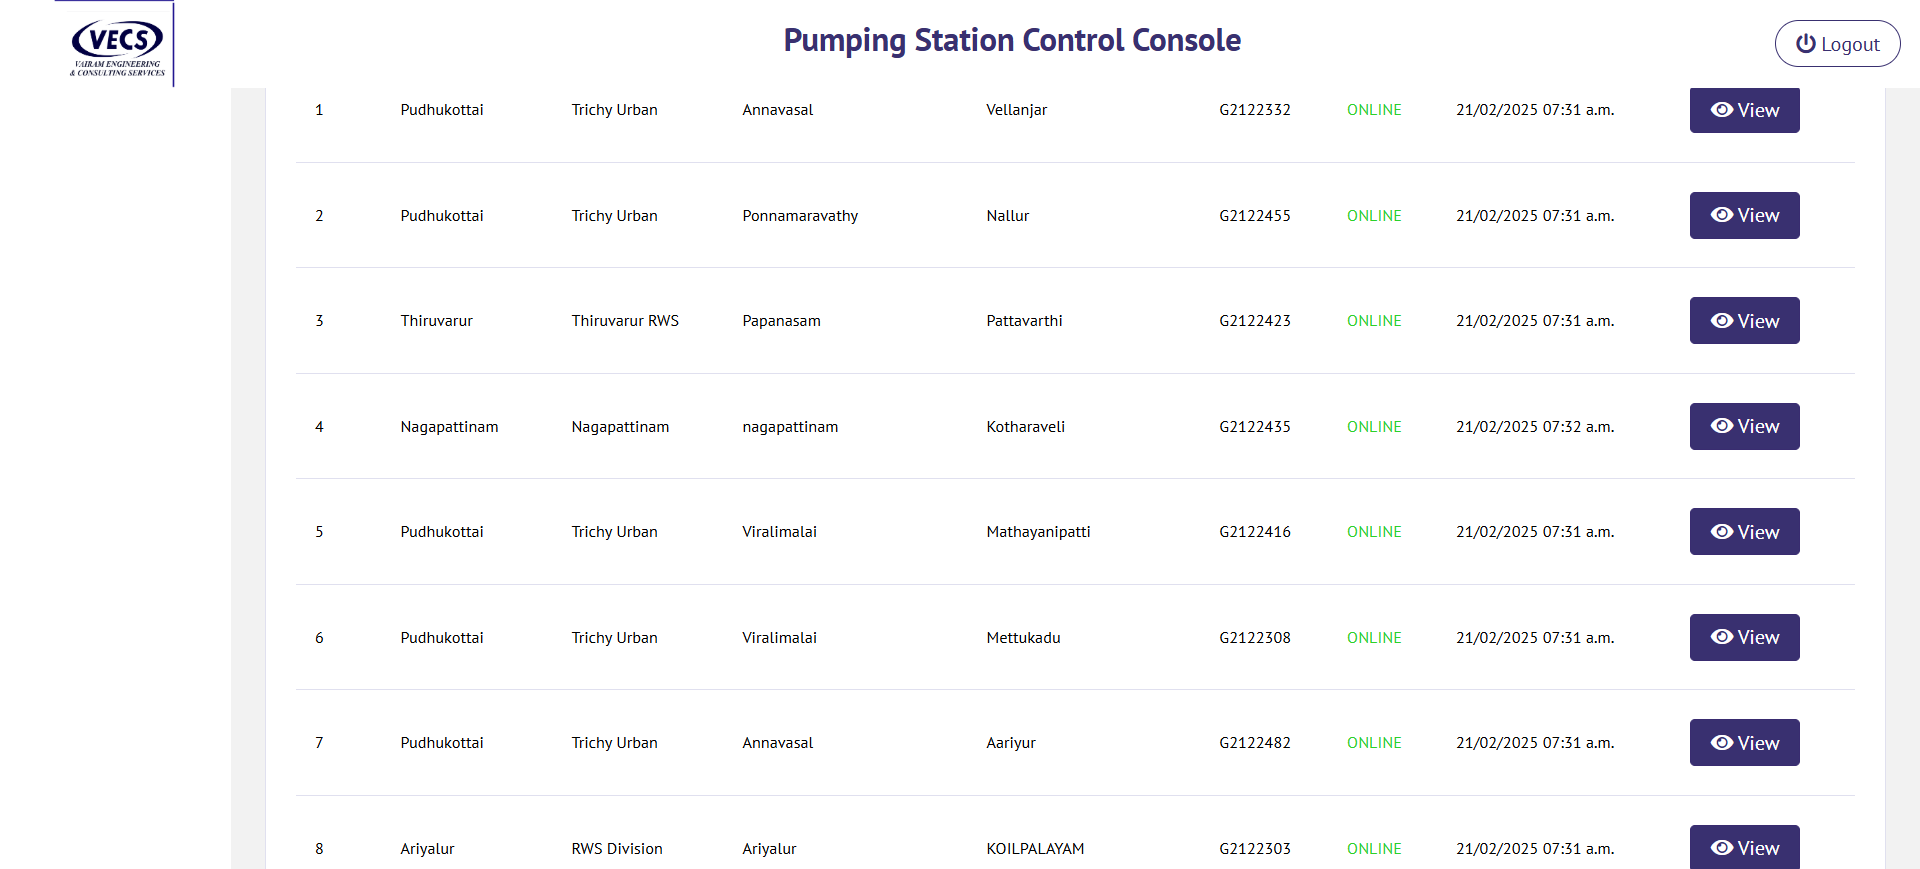Select device ID G2122455
This screenshot has height=869, width=1920.
point(1254,216)
